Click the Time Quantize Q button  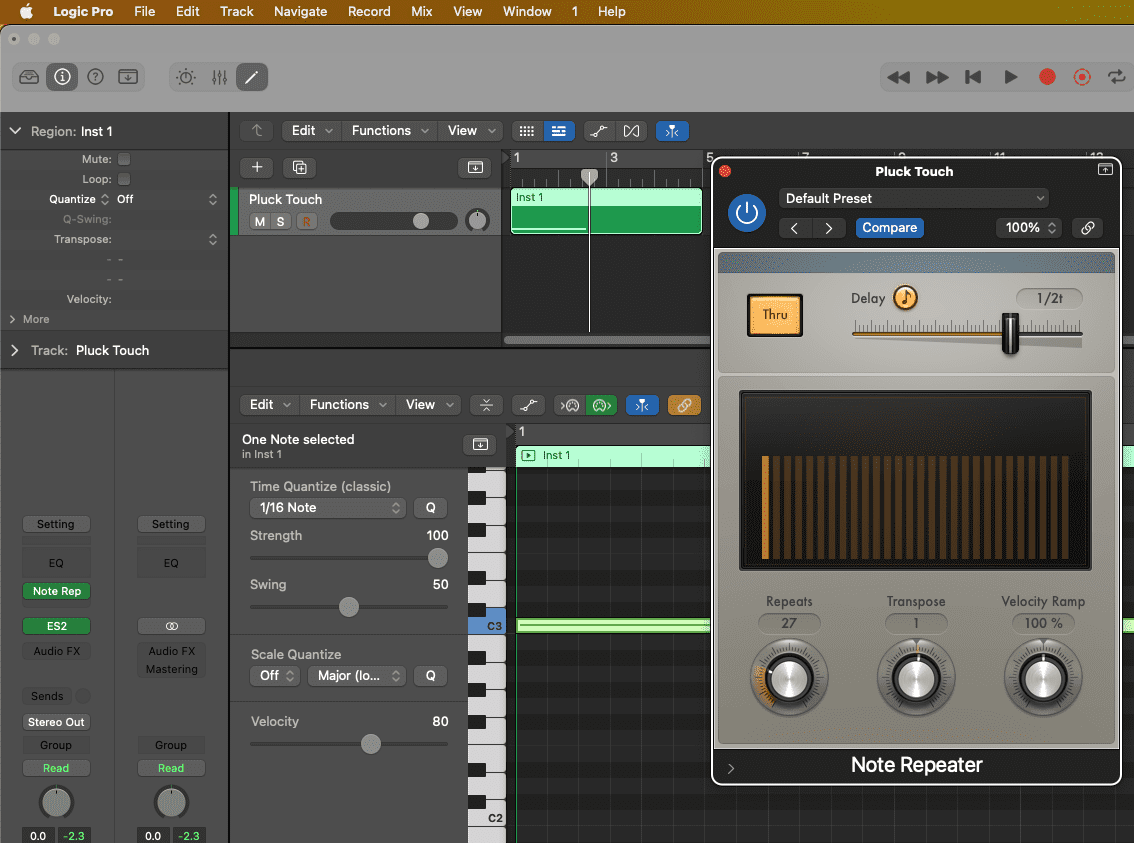click(x=430, y=508)
